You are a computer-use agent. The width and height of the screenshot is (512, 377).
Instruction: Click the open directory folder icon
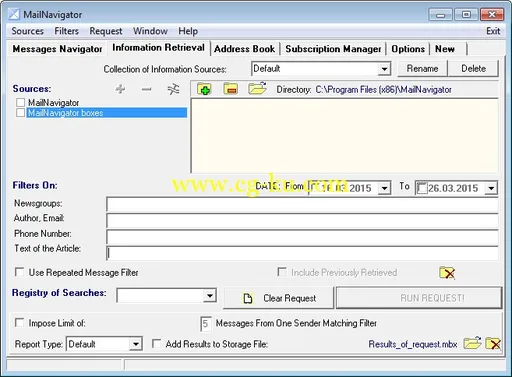[257, 88]
